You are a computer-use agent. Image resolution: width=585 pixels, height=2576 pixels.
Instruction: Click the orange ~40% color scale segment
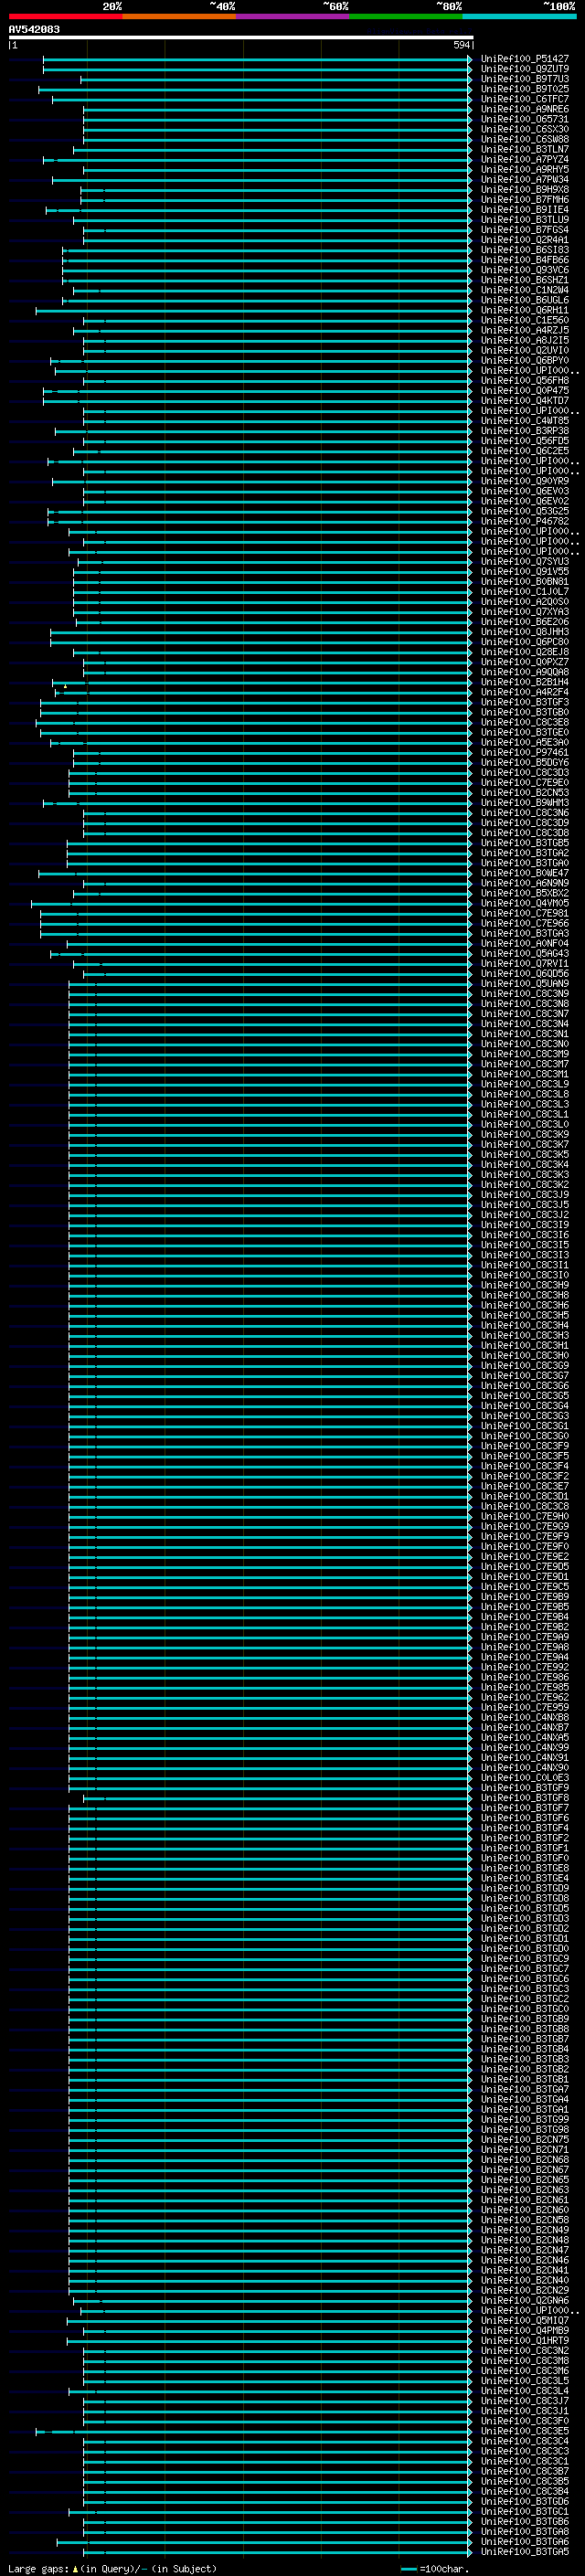coord(179,16)
